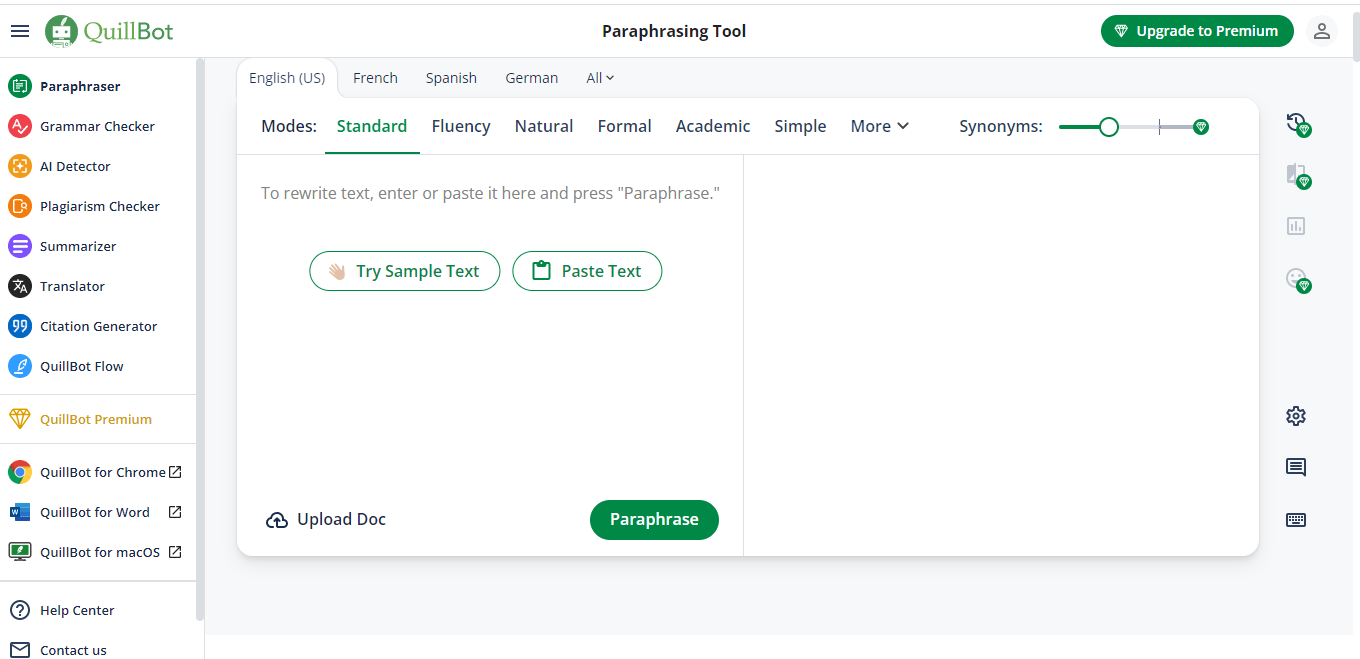This screenshot has height=659, width=1360.
Task: Open Grammar Checker icon in sidebar
Action: point(20,126)
